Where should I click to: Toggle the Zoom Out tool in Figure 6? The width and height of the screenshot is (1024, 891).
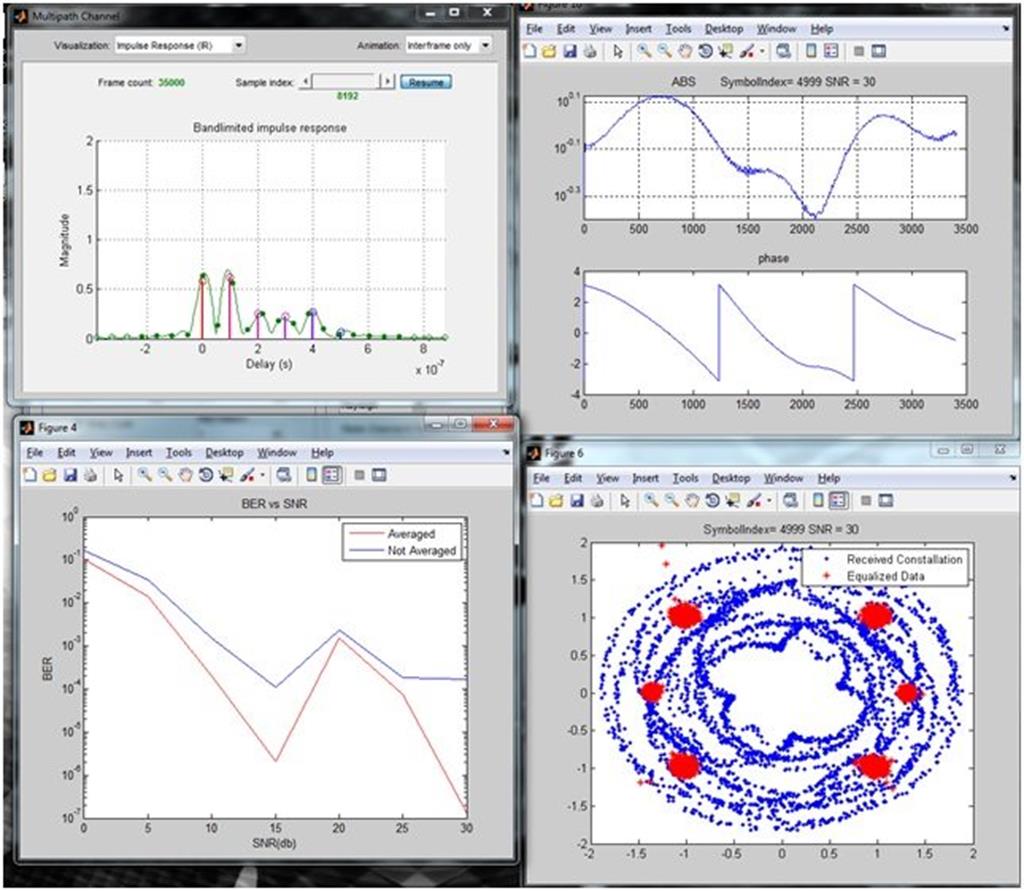[x=671, y=501]
